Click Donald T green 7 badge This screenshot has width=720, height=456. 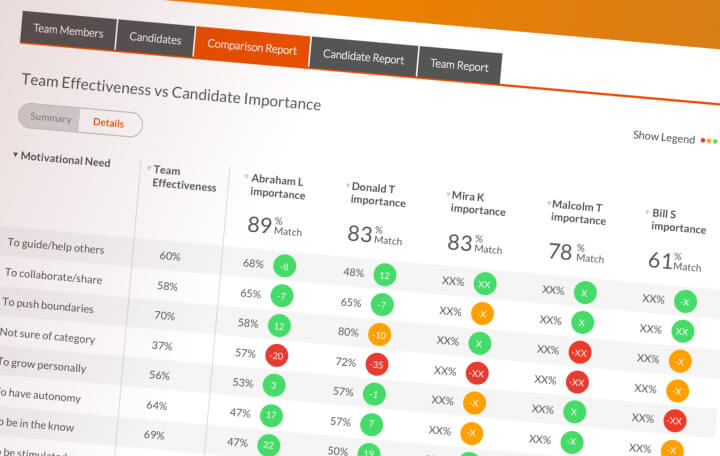[371, 424]
